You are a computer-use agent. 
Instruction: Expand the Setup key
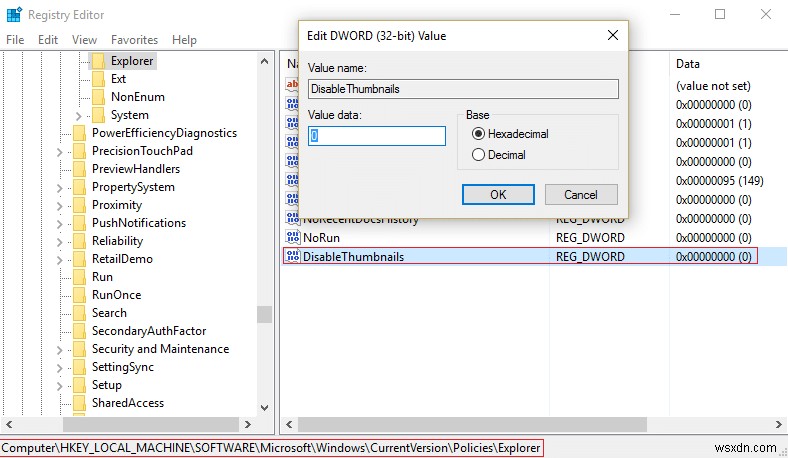click(59, 386)
